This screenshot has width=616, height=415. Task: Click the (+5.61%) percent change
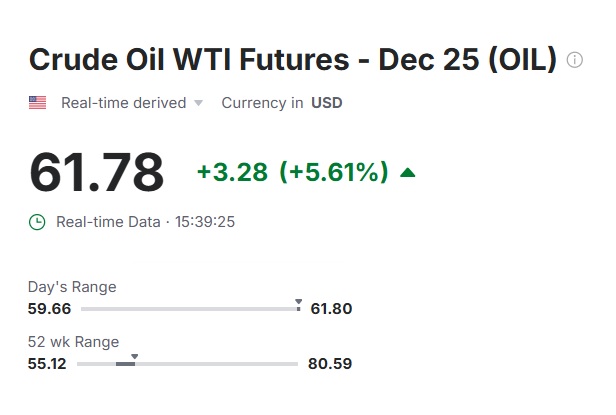click(x=333, y=172)
